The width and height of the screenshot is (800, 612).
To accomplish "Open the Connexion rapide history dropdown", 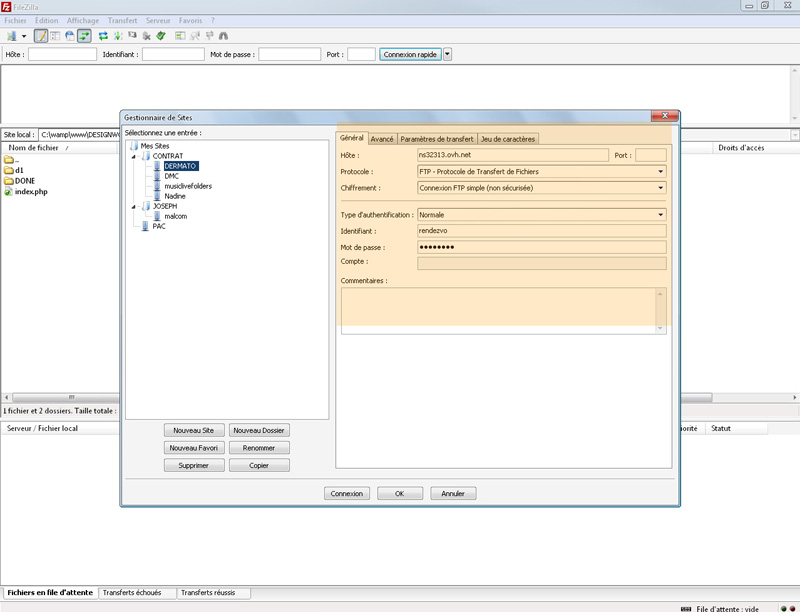I will 447,54.
